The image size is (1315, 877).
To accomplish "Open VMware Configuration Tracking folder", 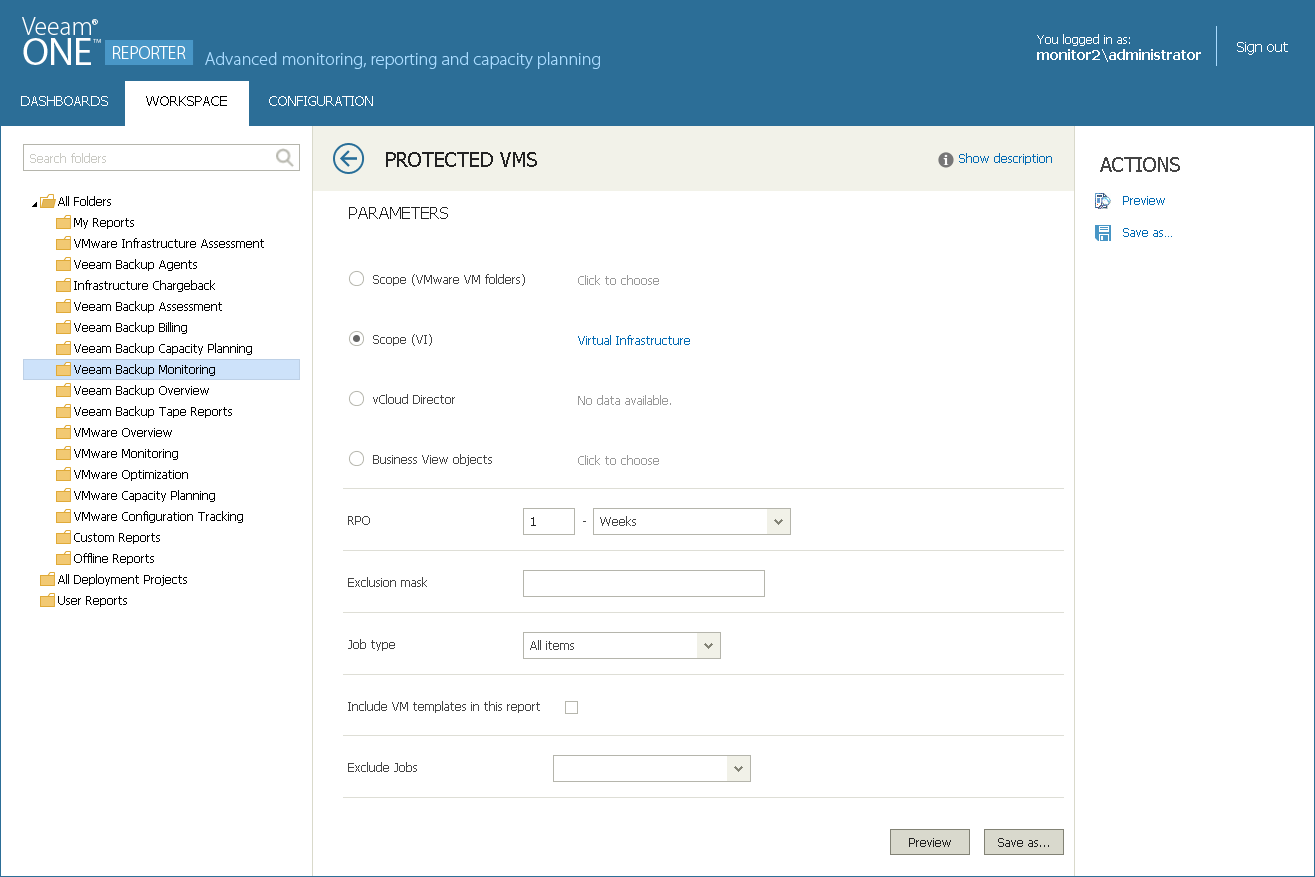I will [158, 516].
